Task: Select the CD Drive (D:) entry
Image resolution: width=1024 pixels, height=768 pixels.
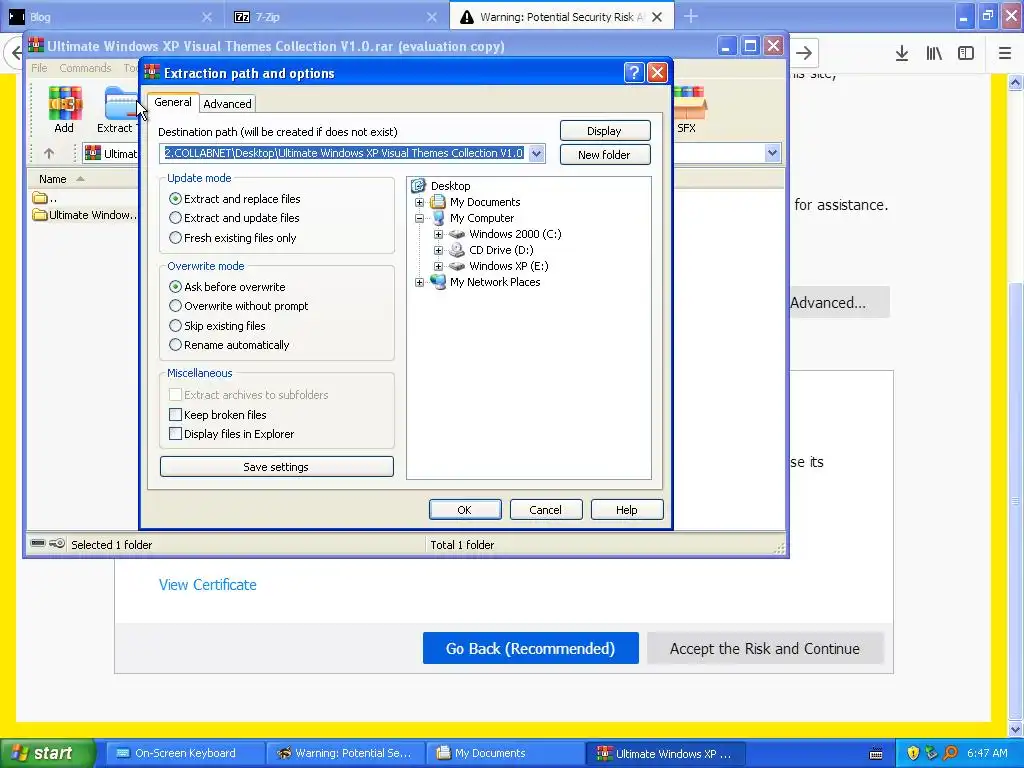Action: coord(501,250)
